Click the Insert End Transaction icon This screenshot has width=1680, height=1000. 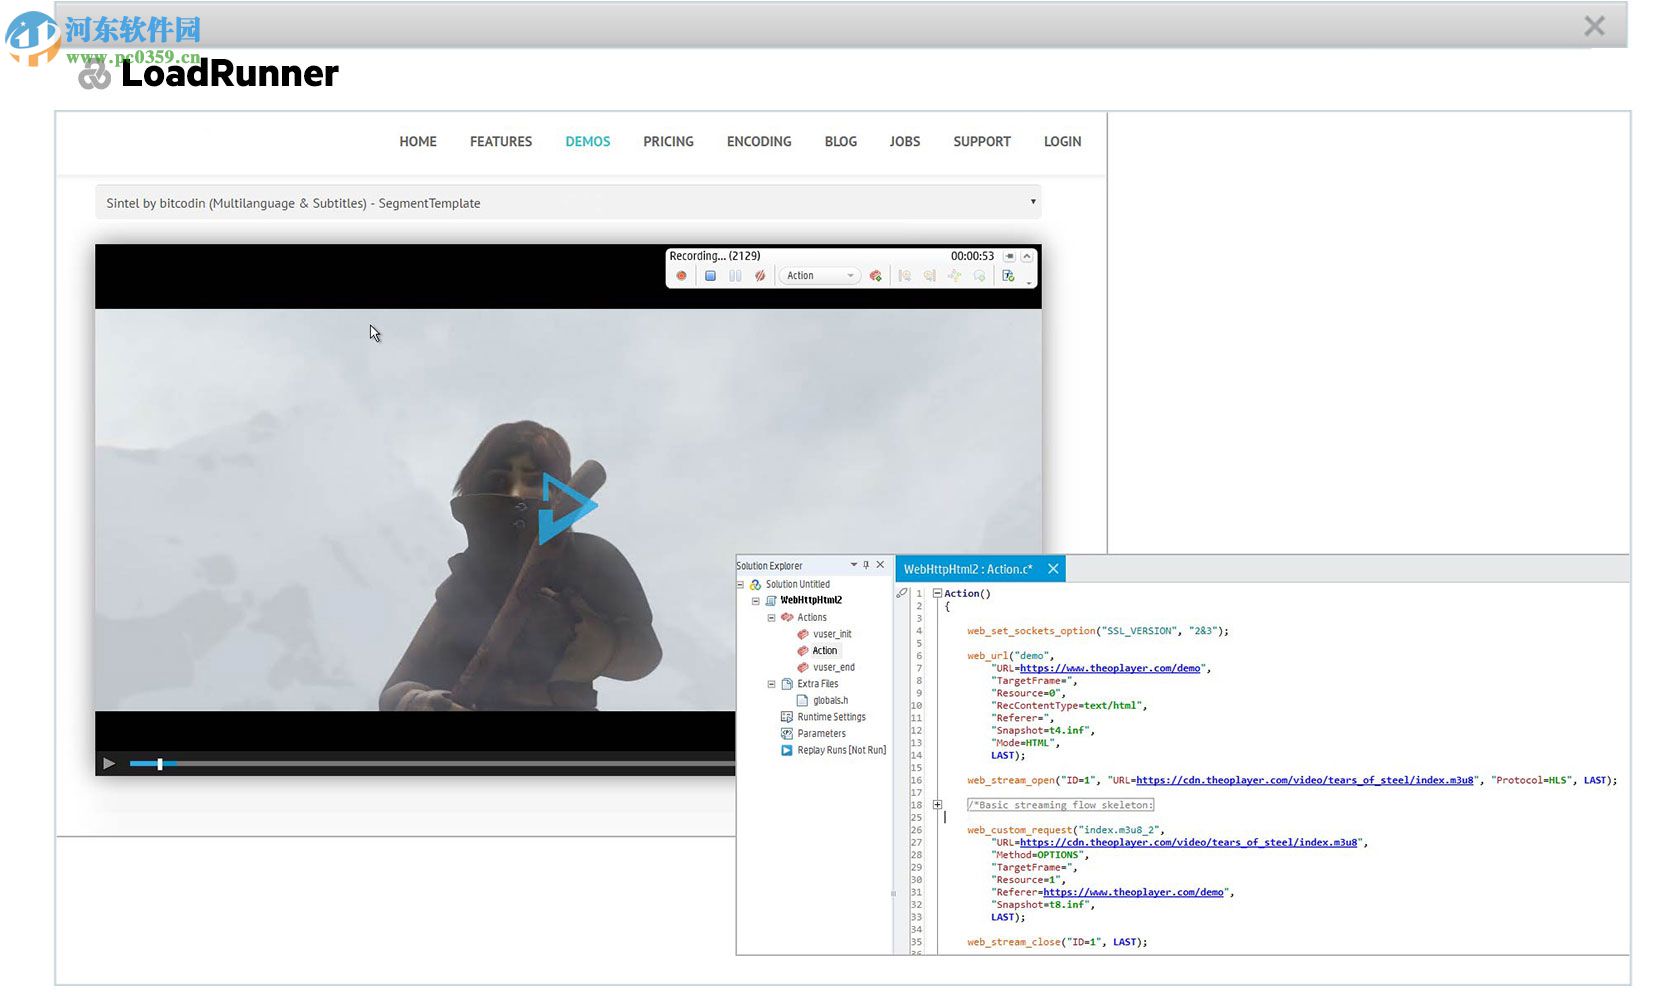pyautogui.click(x=930, y=276)
